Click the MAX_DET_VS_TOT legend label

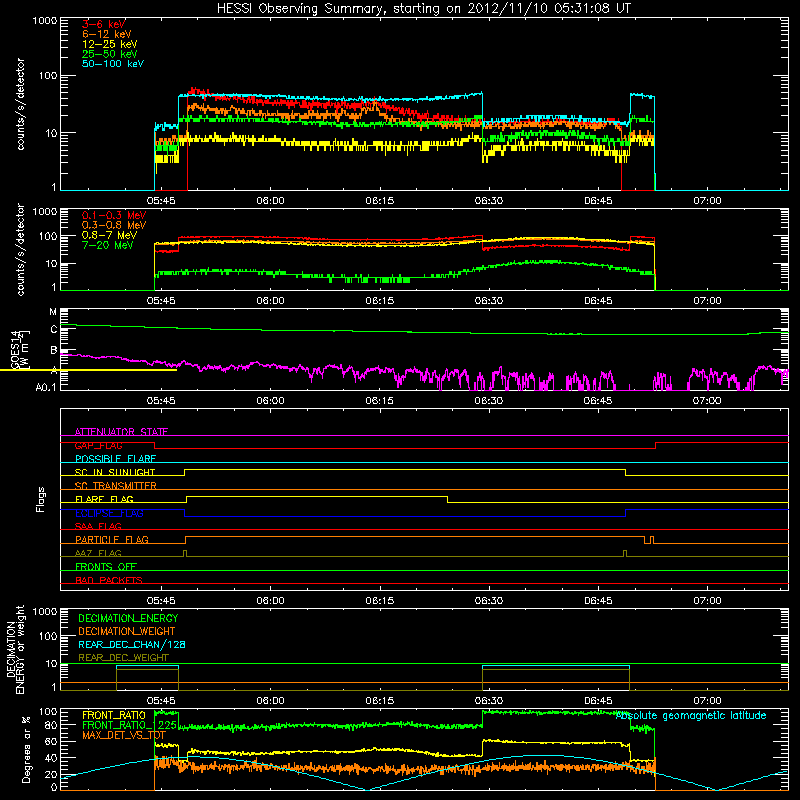click(123, 735)
